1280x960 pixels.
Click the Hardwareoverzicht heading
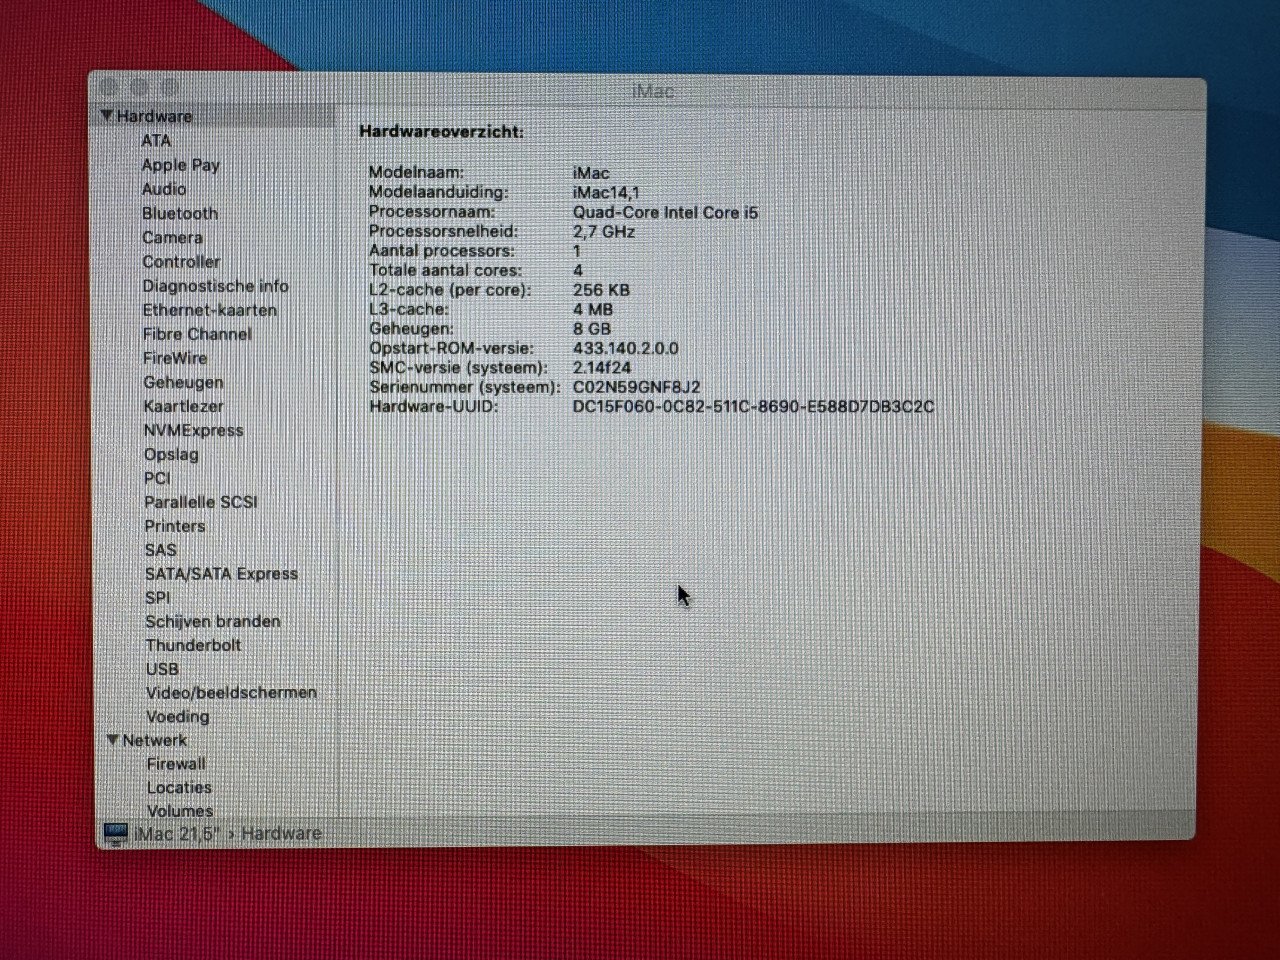[x=441, y=131]
